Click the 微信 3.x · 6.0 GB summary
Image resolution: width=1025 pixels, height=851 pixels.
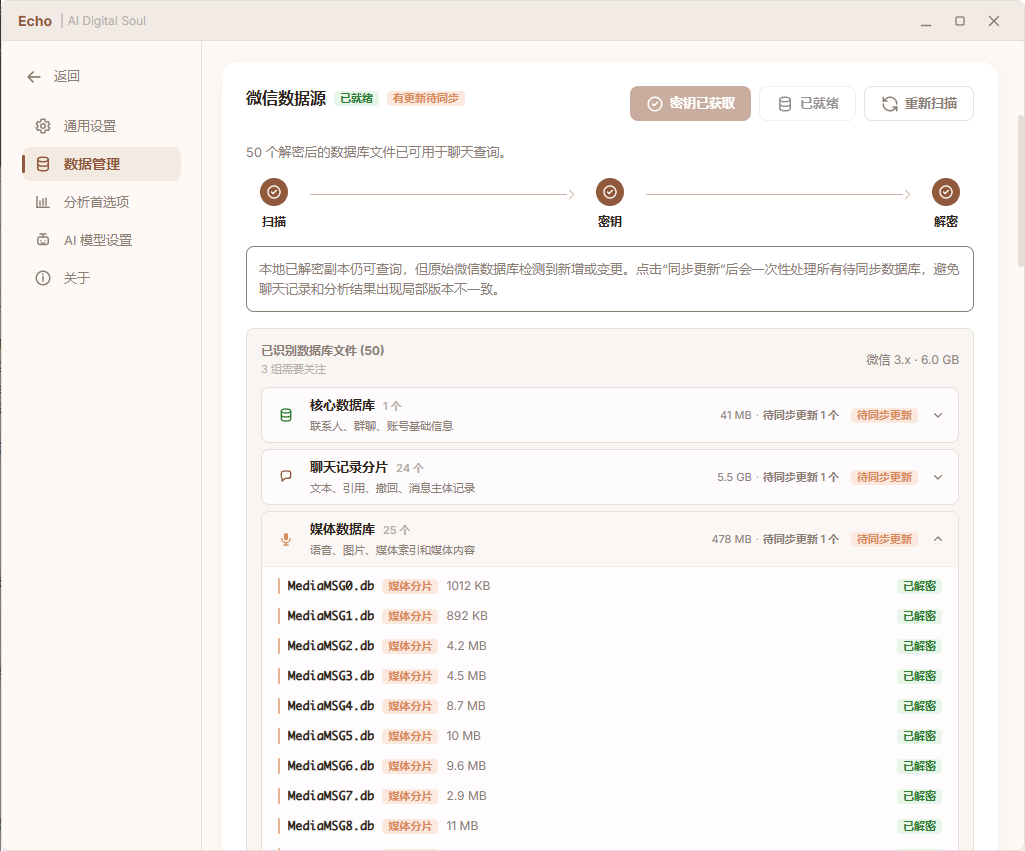913,359
